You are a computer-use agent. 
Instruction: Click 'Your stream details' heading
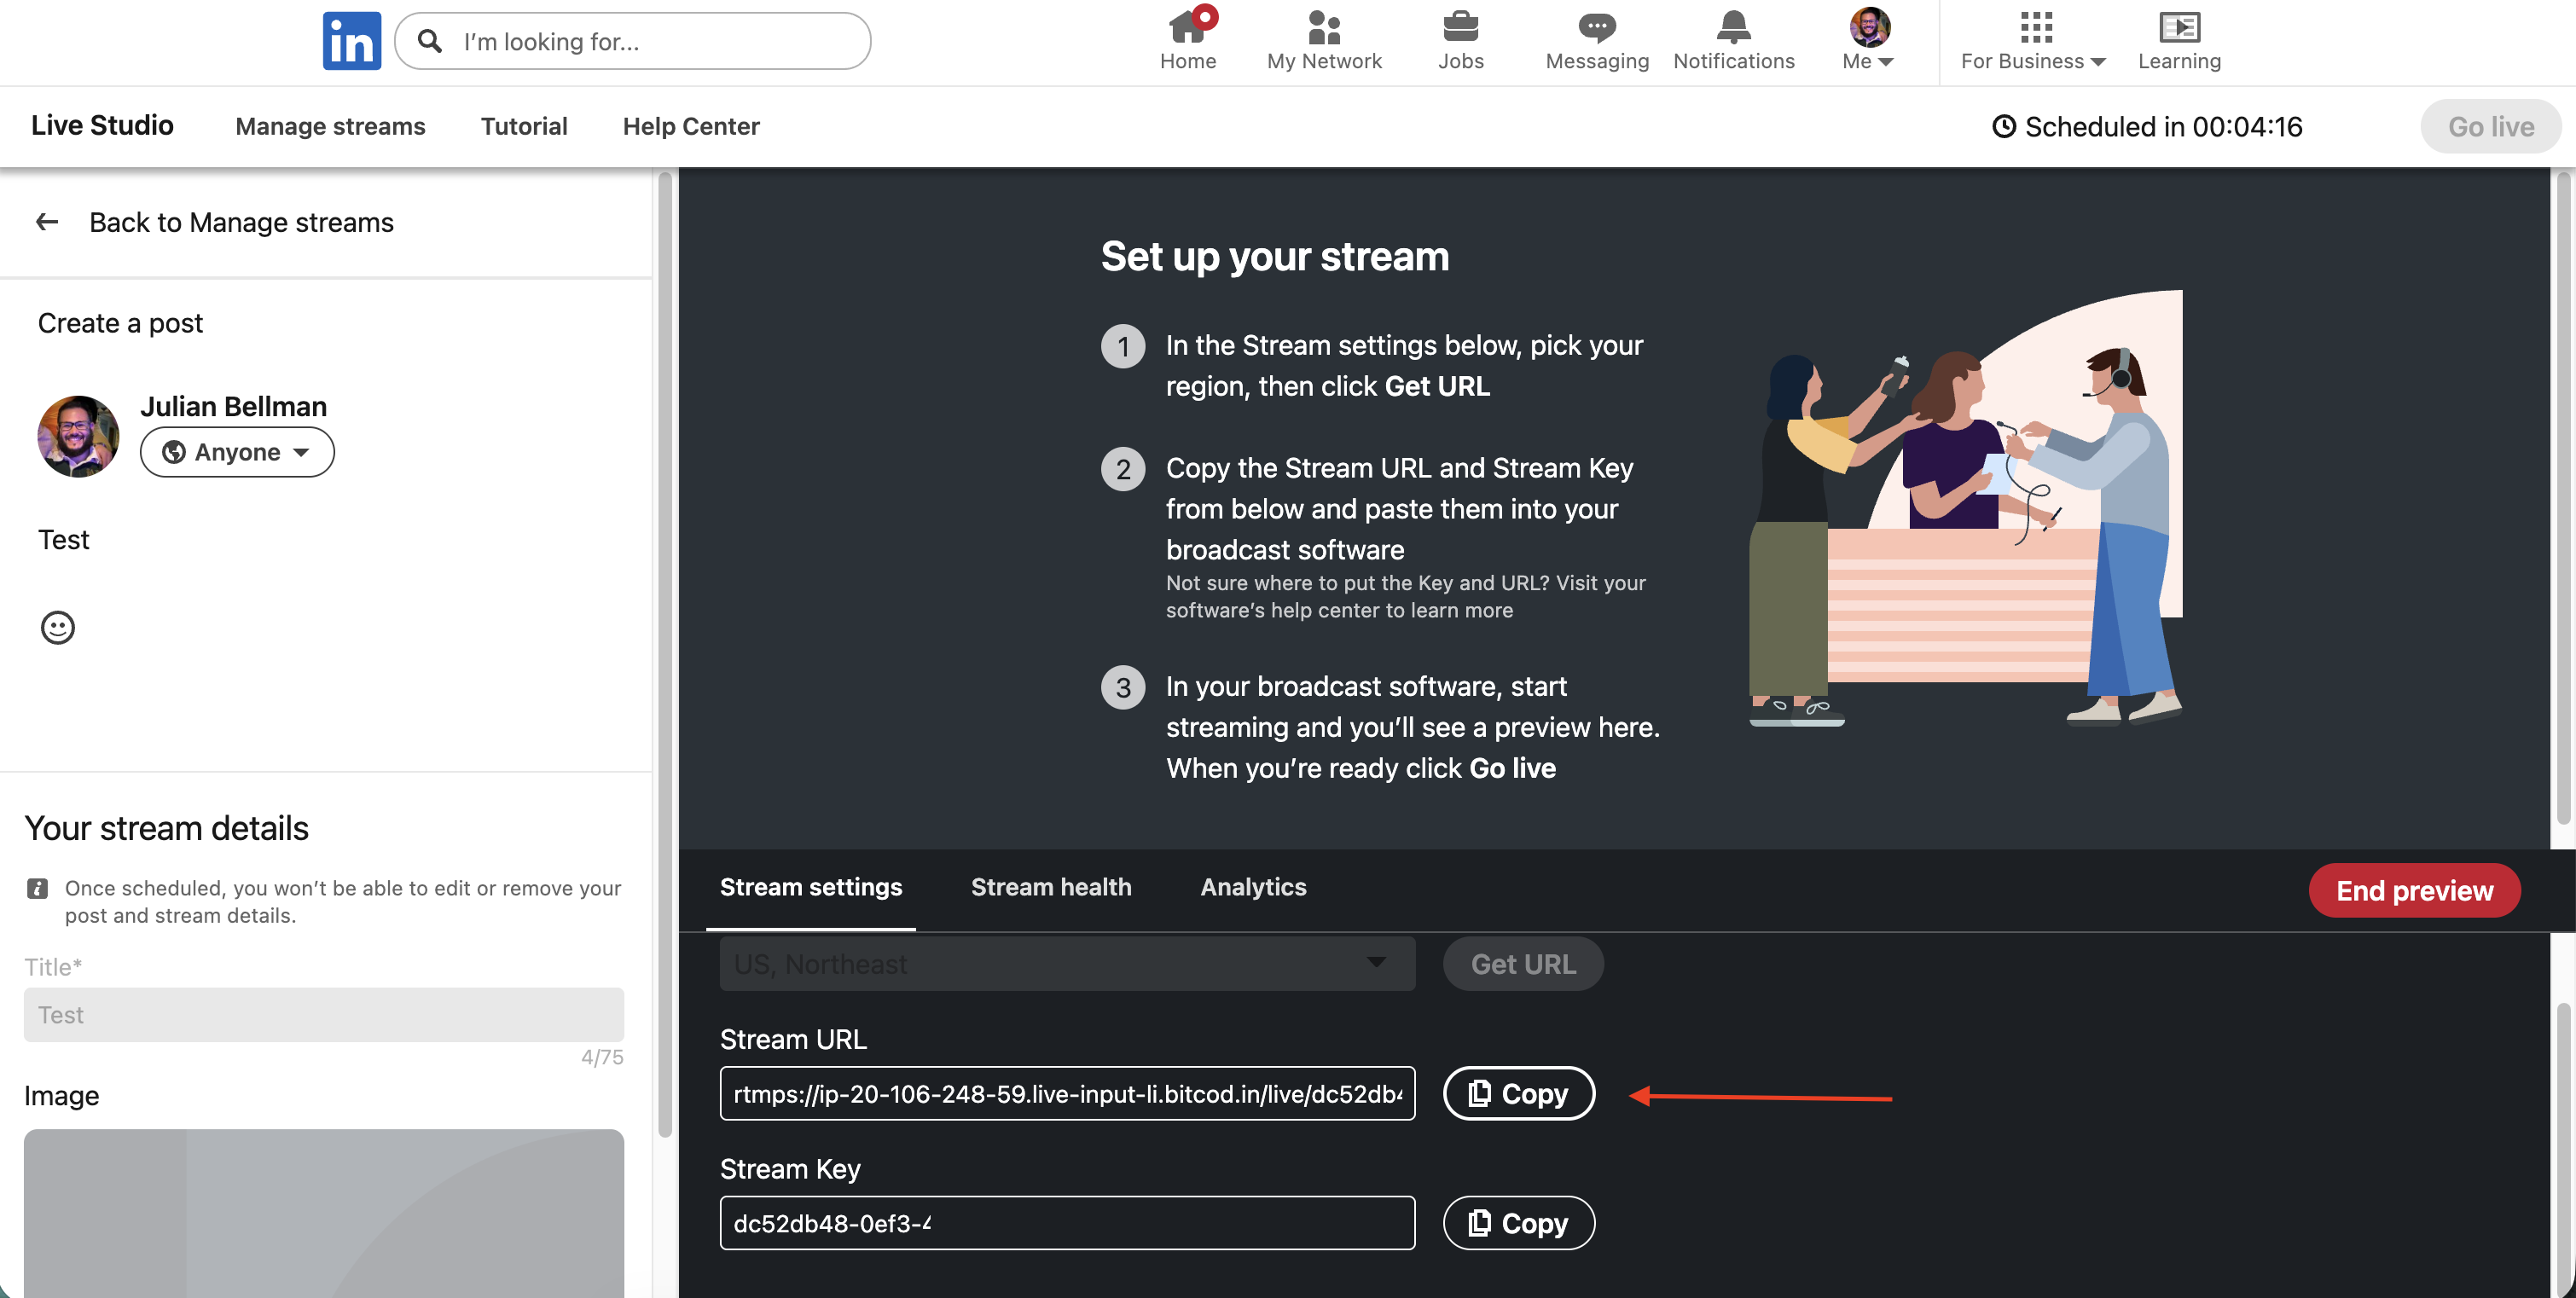(166, 828)
